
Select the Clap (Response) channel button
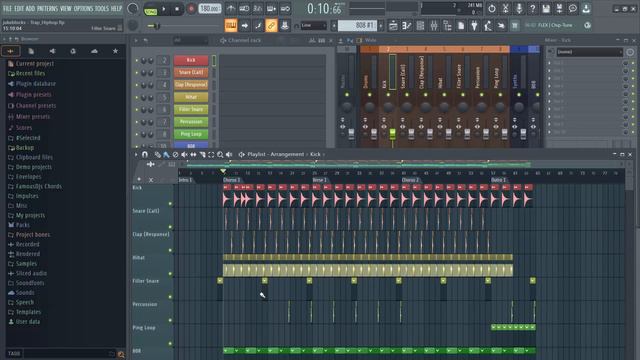click(x=191, y=84)
